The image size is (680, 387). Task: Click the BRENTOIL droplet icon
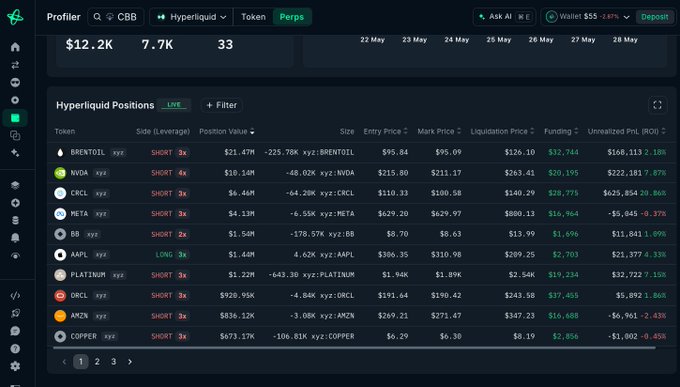[60, 152]
